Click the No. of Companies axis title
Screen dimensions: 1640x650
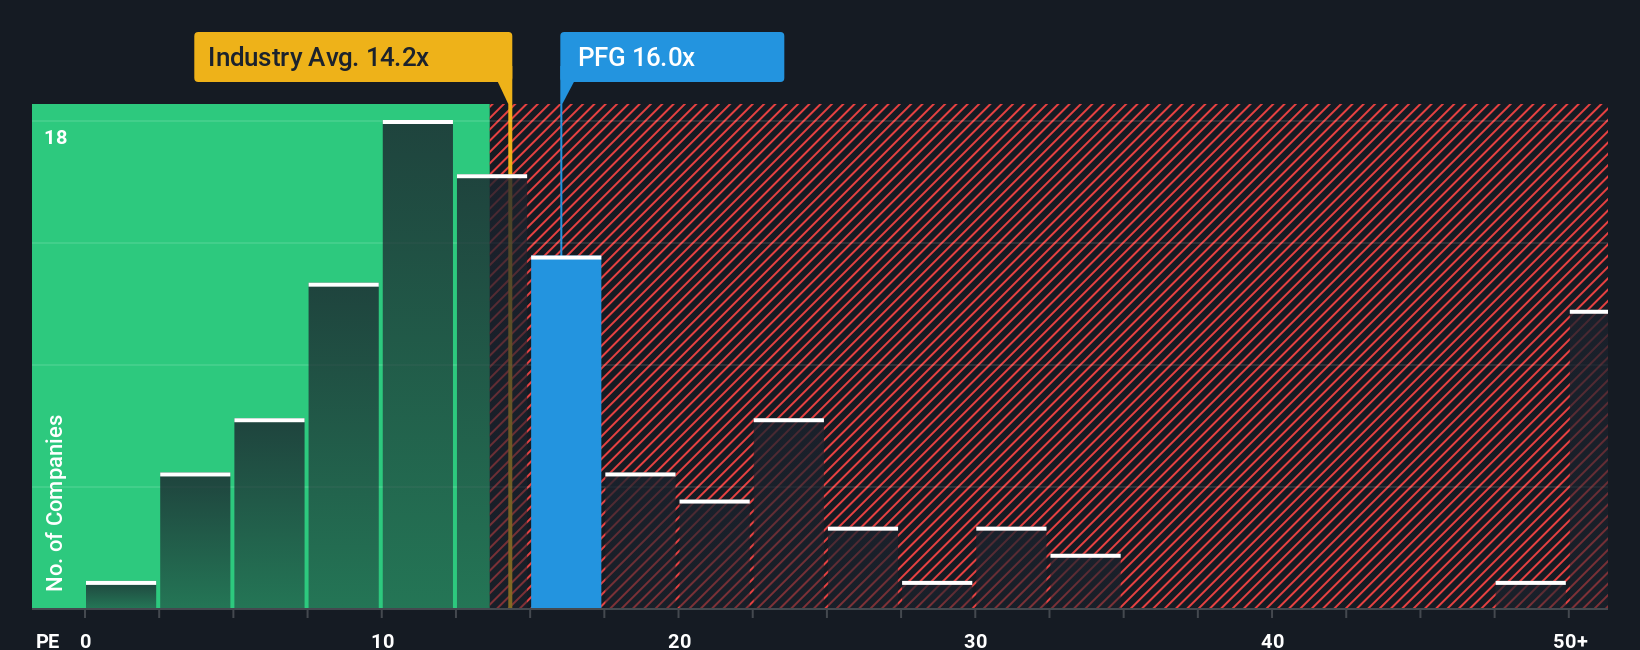(x=55, y=502)
